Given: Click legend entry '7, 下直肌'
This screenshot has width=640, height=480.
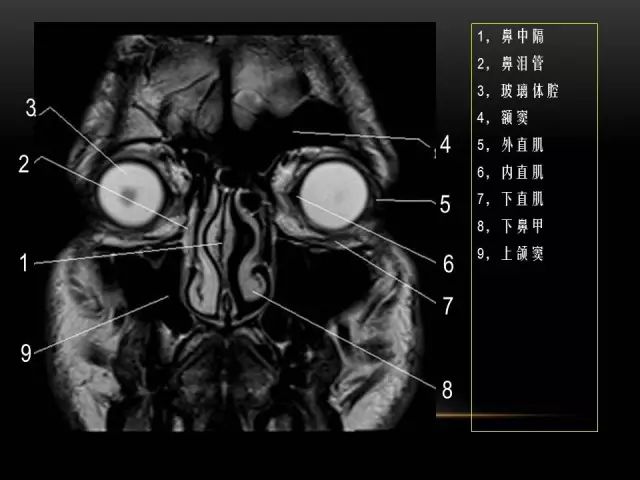Looking at the screenshot, I should [511, 199].
